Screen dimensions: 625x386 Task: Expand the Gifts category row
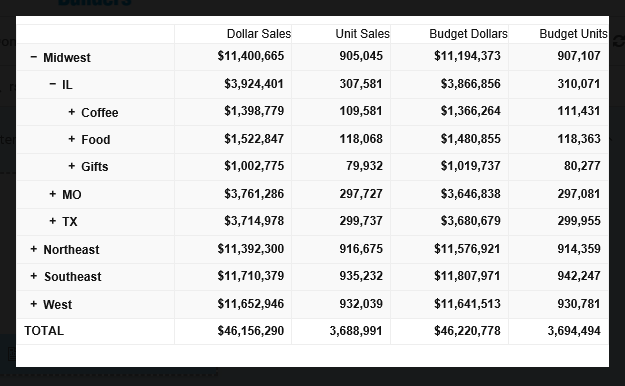click(72, 166)
